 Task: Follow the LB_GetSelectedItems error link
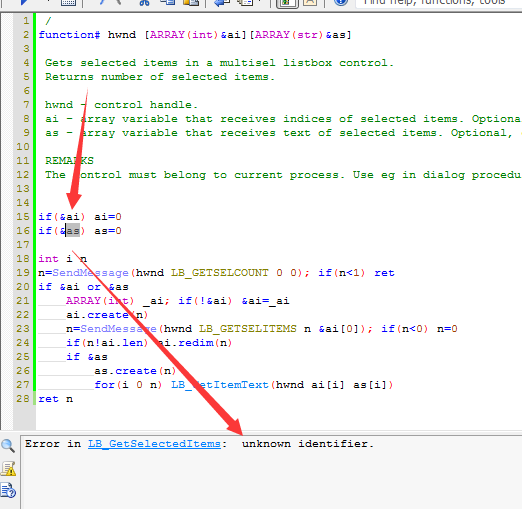[x=154, y=444]
